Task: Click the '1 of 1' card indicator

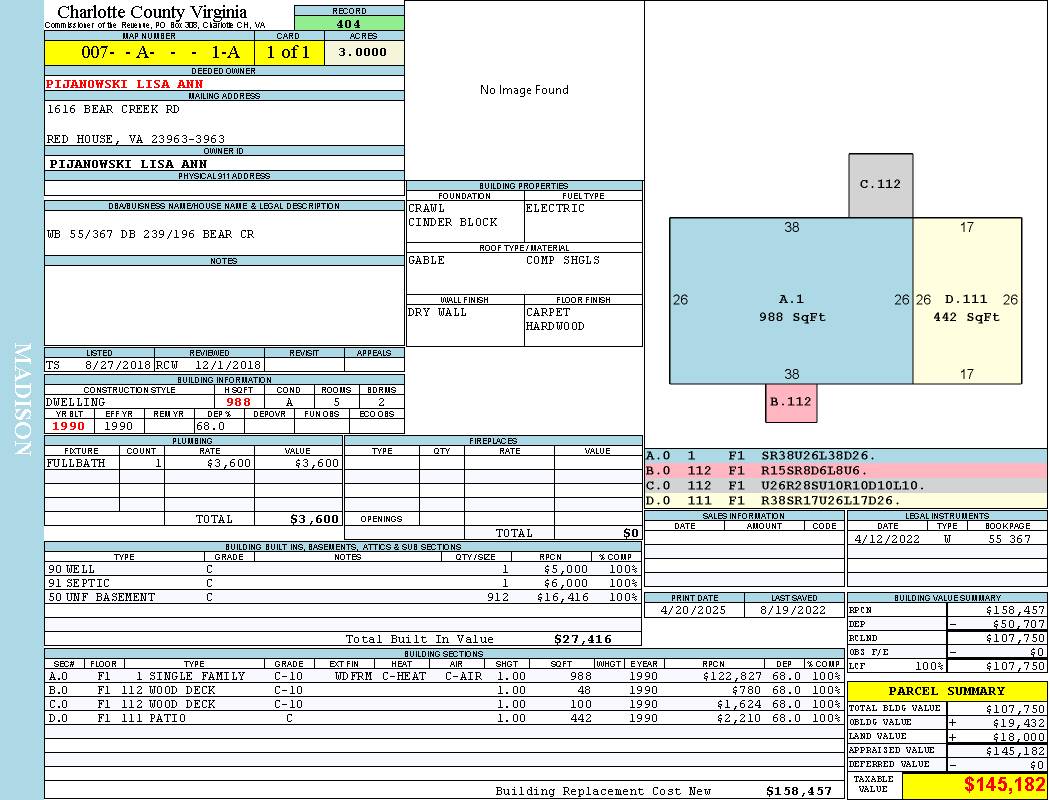Action: click(288, 53)
